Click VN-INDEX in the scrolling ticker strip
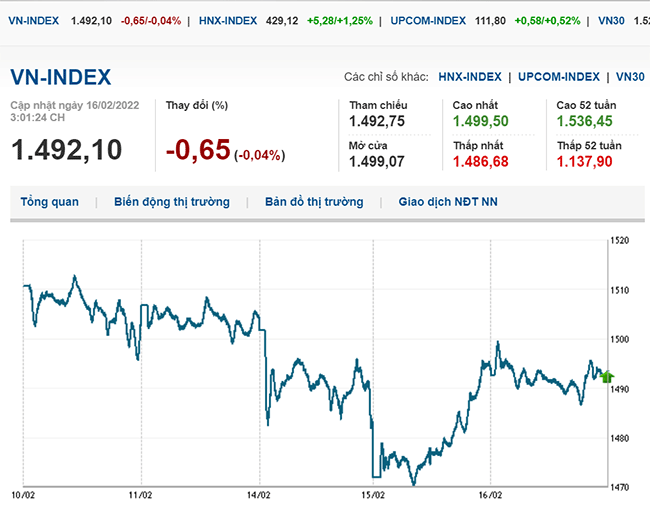The height and width of the screenshot is (512, 650). 36,20
